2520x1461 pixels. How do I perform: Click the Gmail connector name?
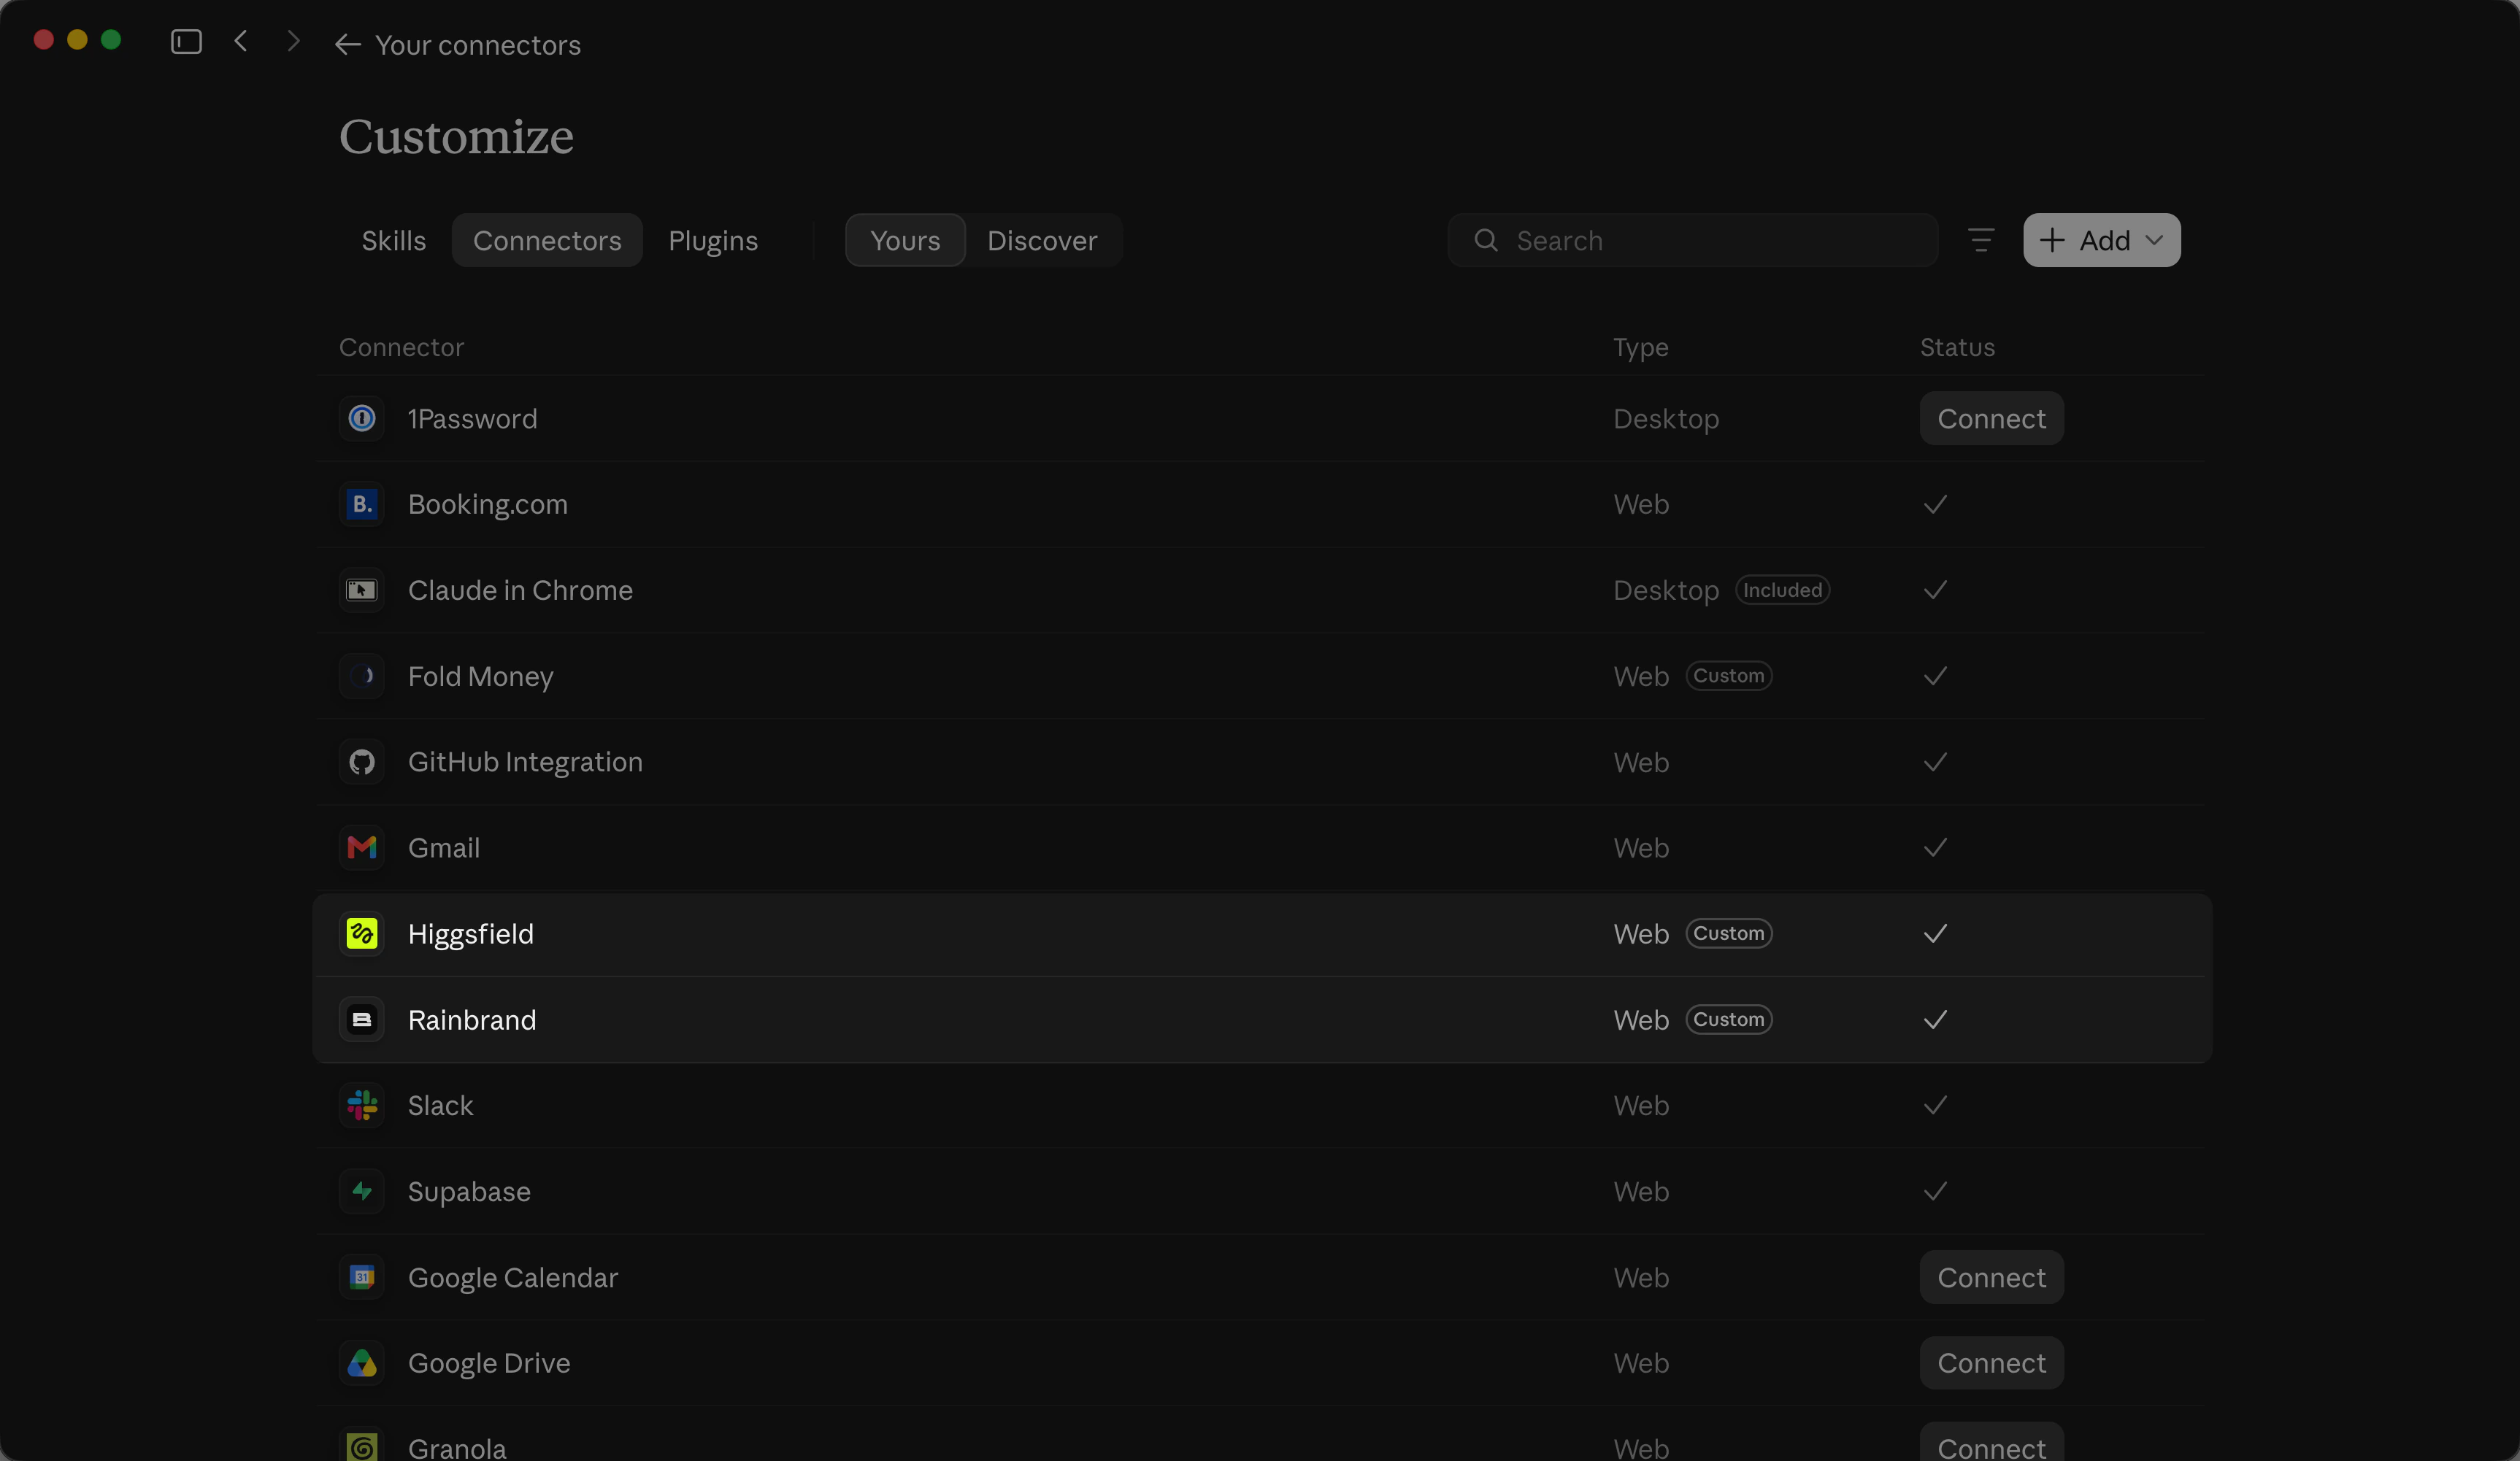click(x=444, y=848)
